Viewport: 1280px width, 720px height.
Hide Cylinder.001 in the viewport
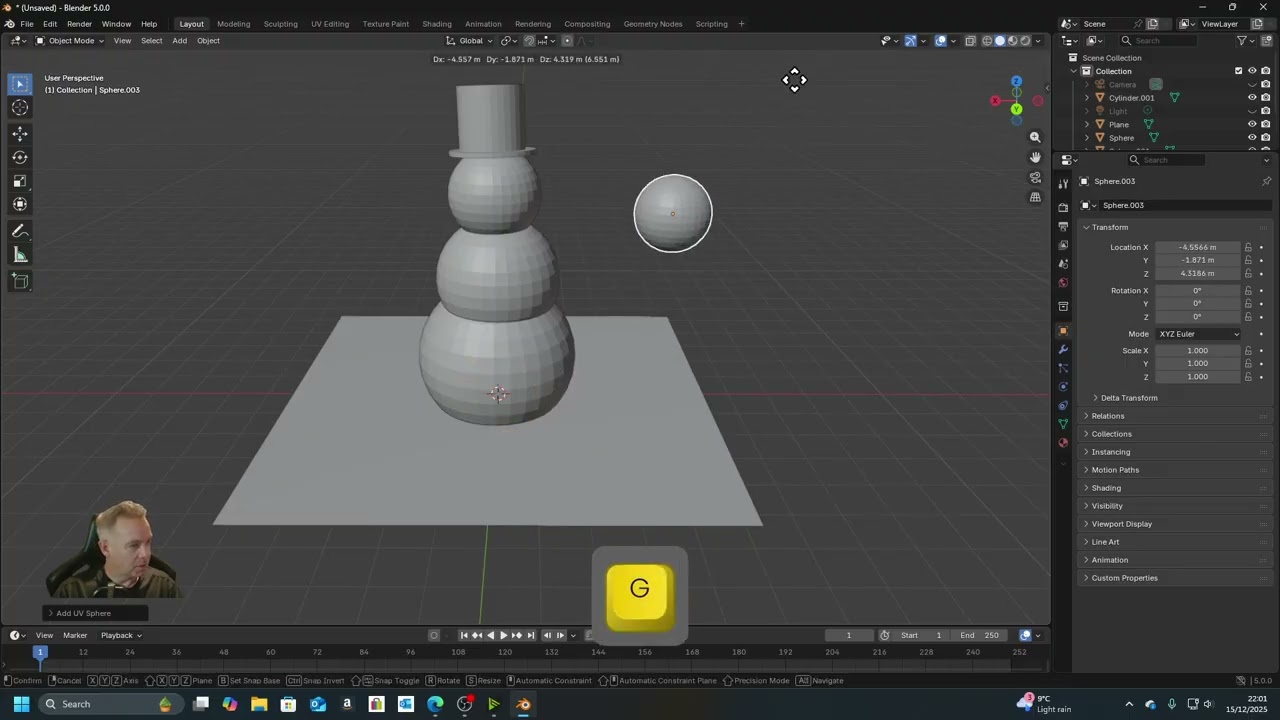1251,98
